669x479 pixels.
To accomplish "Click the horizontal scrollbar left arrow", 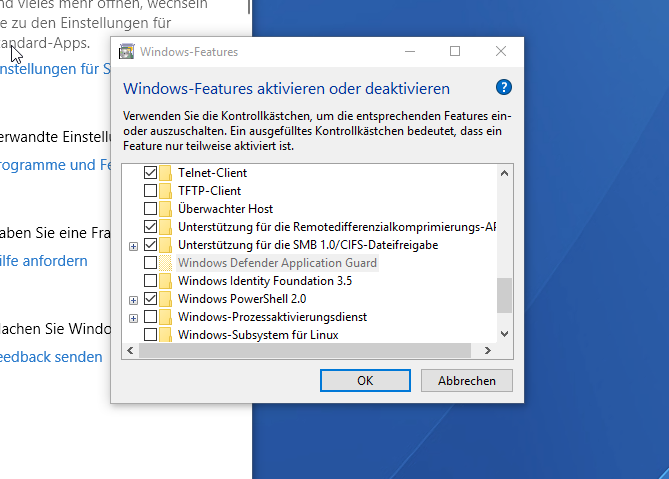I will (x=131, y=351).
